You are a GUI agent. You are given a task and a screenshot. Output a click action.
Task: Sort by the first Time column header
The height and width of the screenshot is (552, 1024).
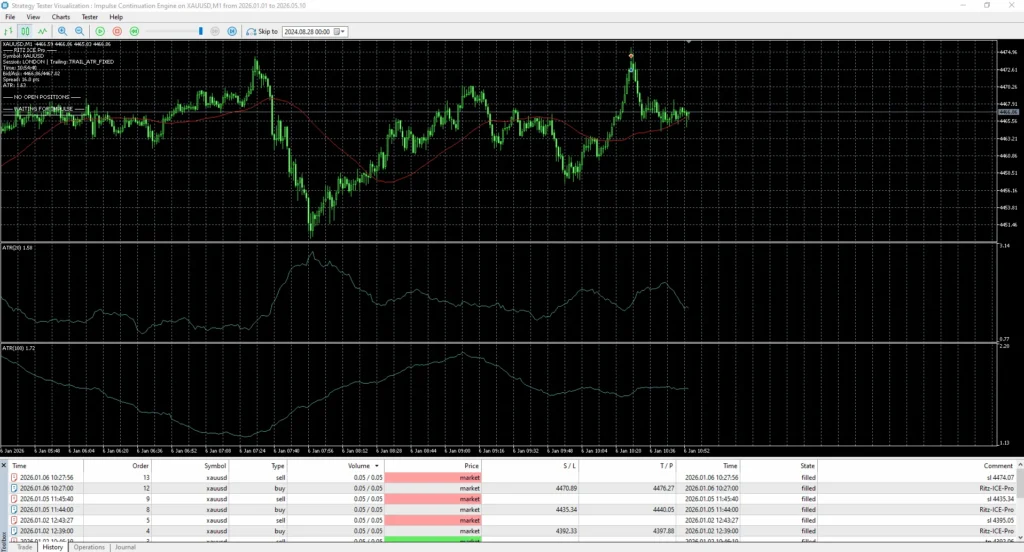point(20,466)
